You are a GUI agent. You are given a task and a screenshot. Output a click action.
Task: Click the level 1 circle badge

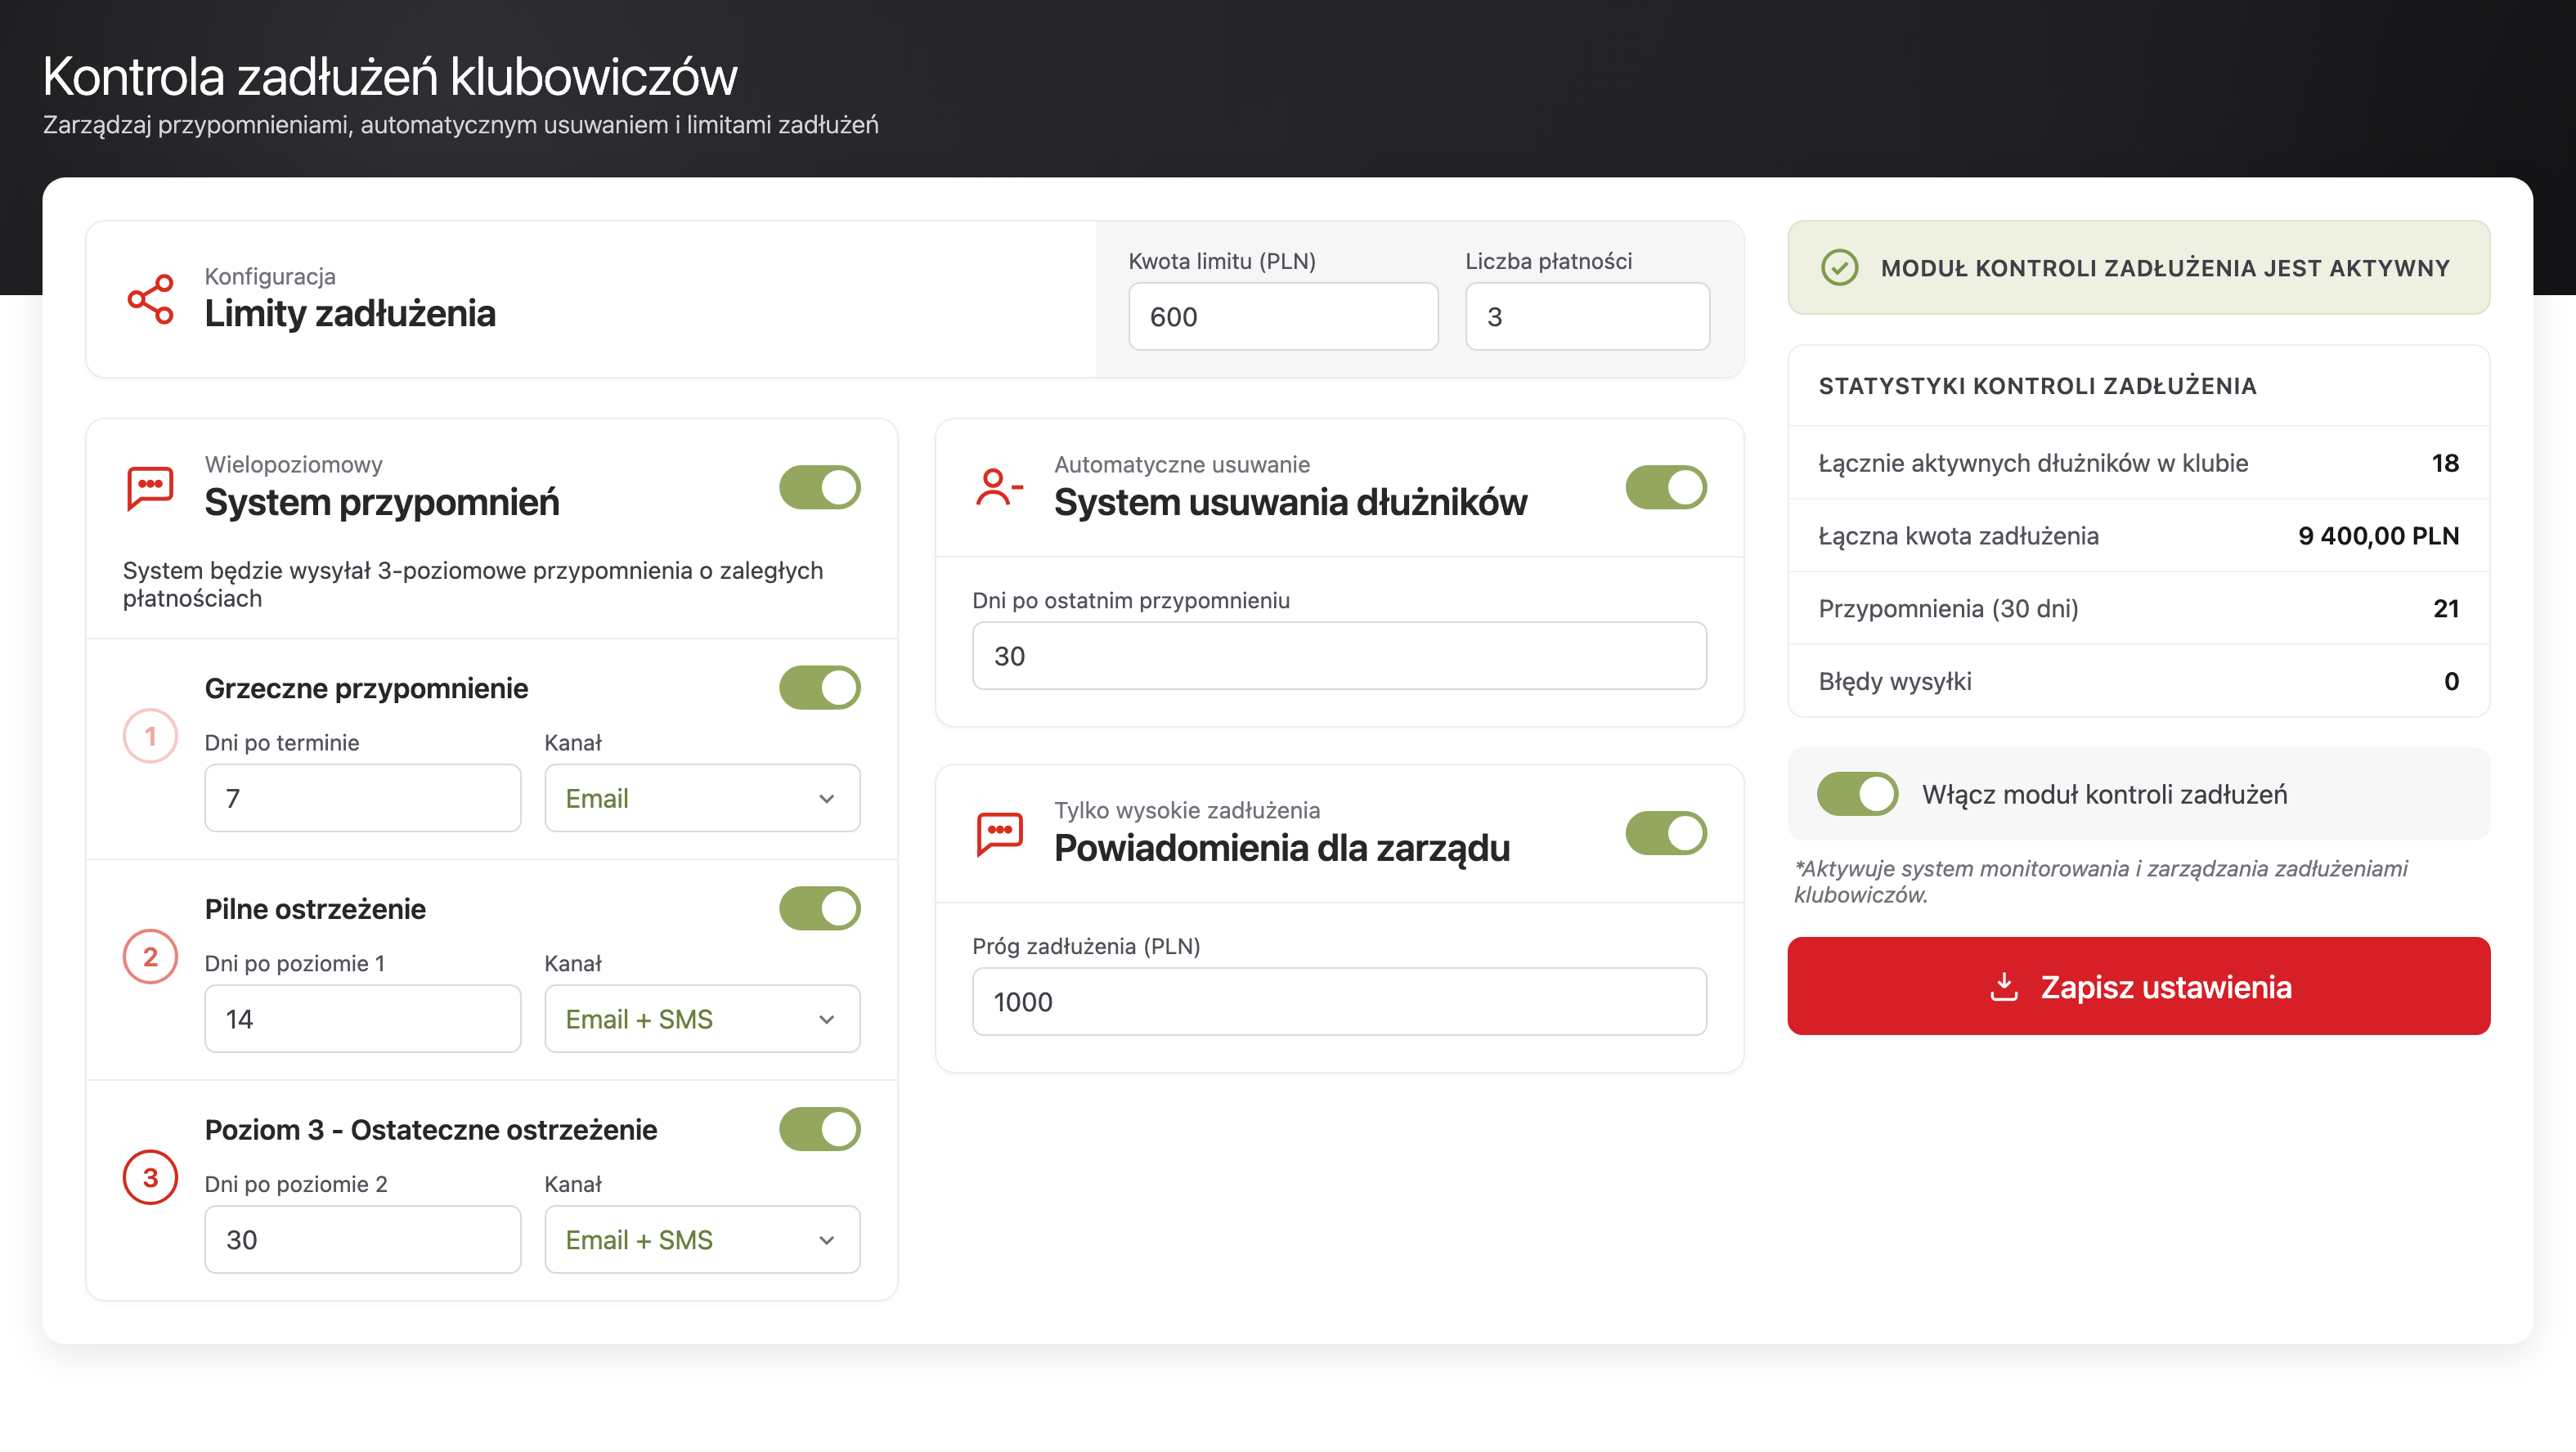pyautogui.click(x=150, y=736)
